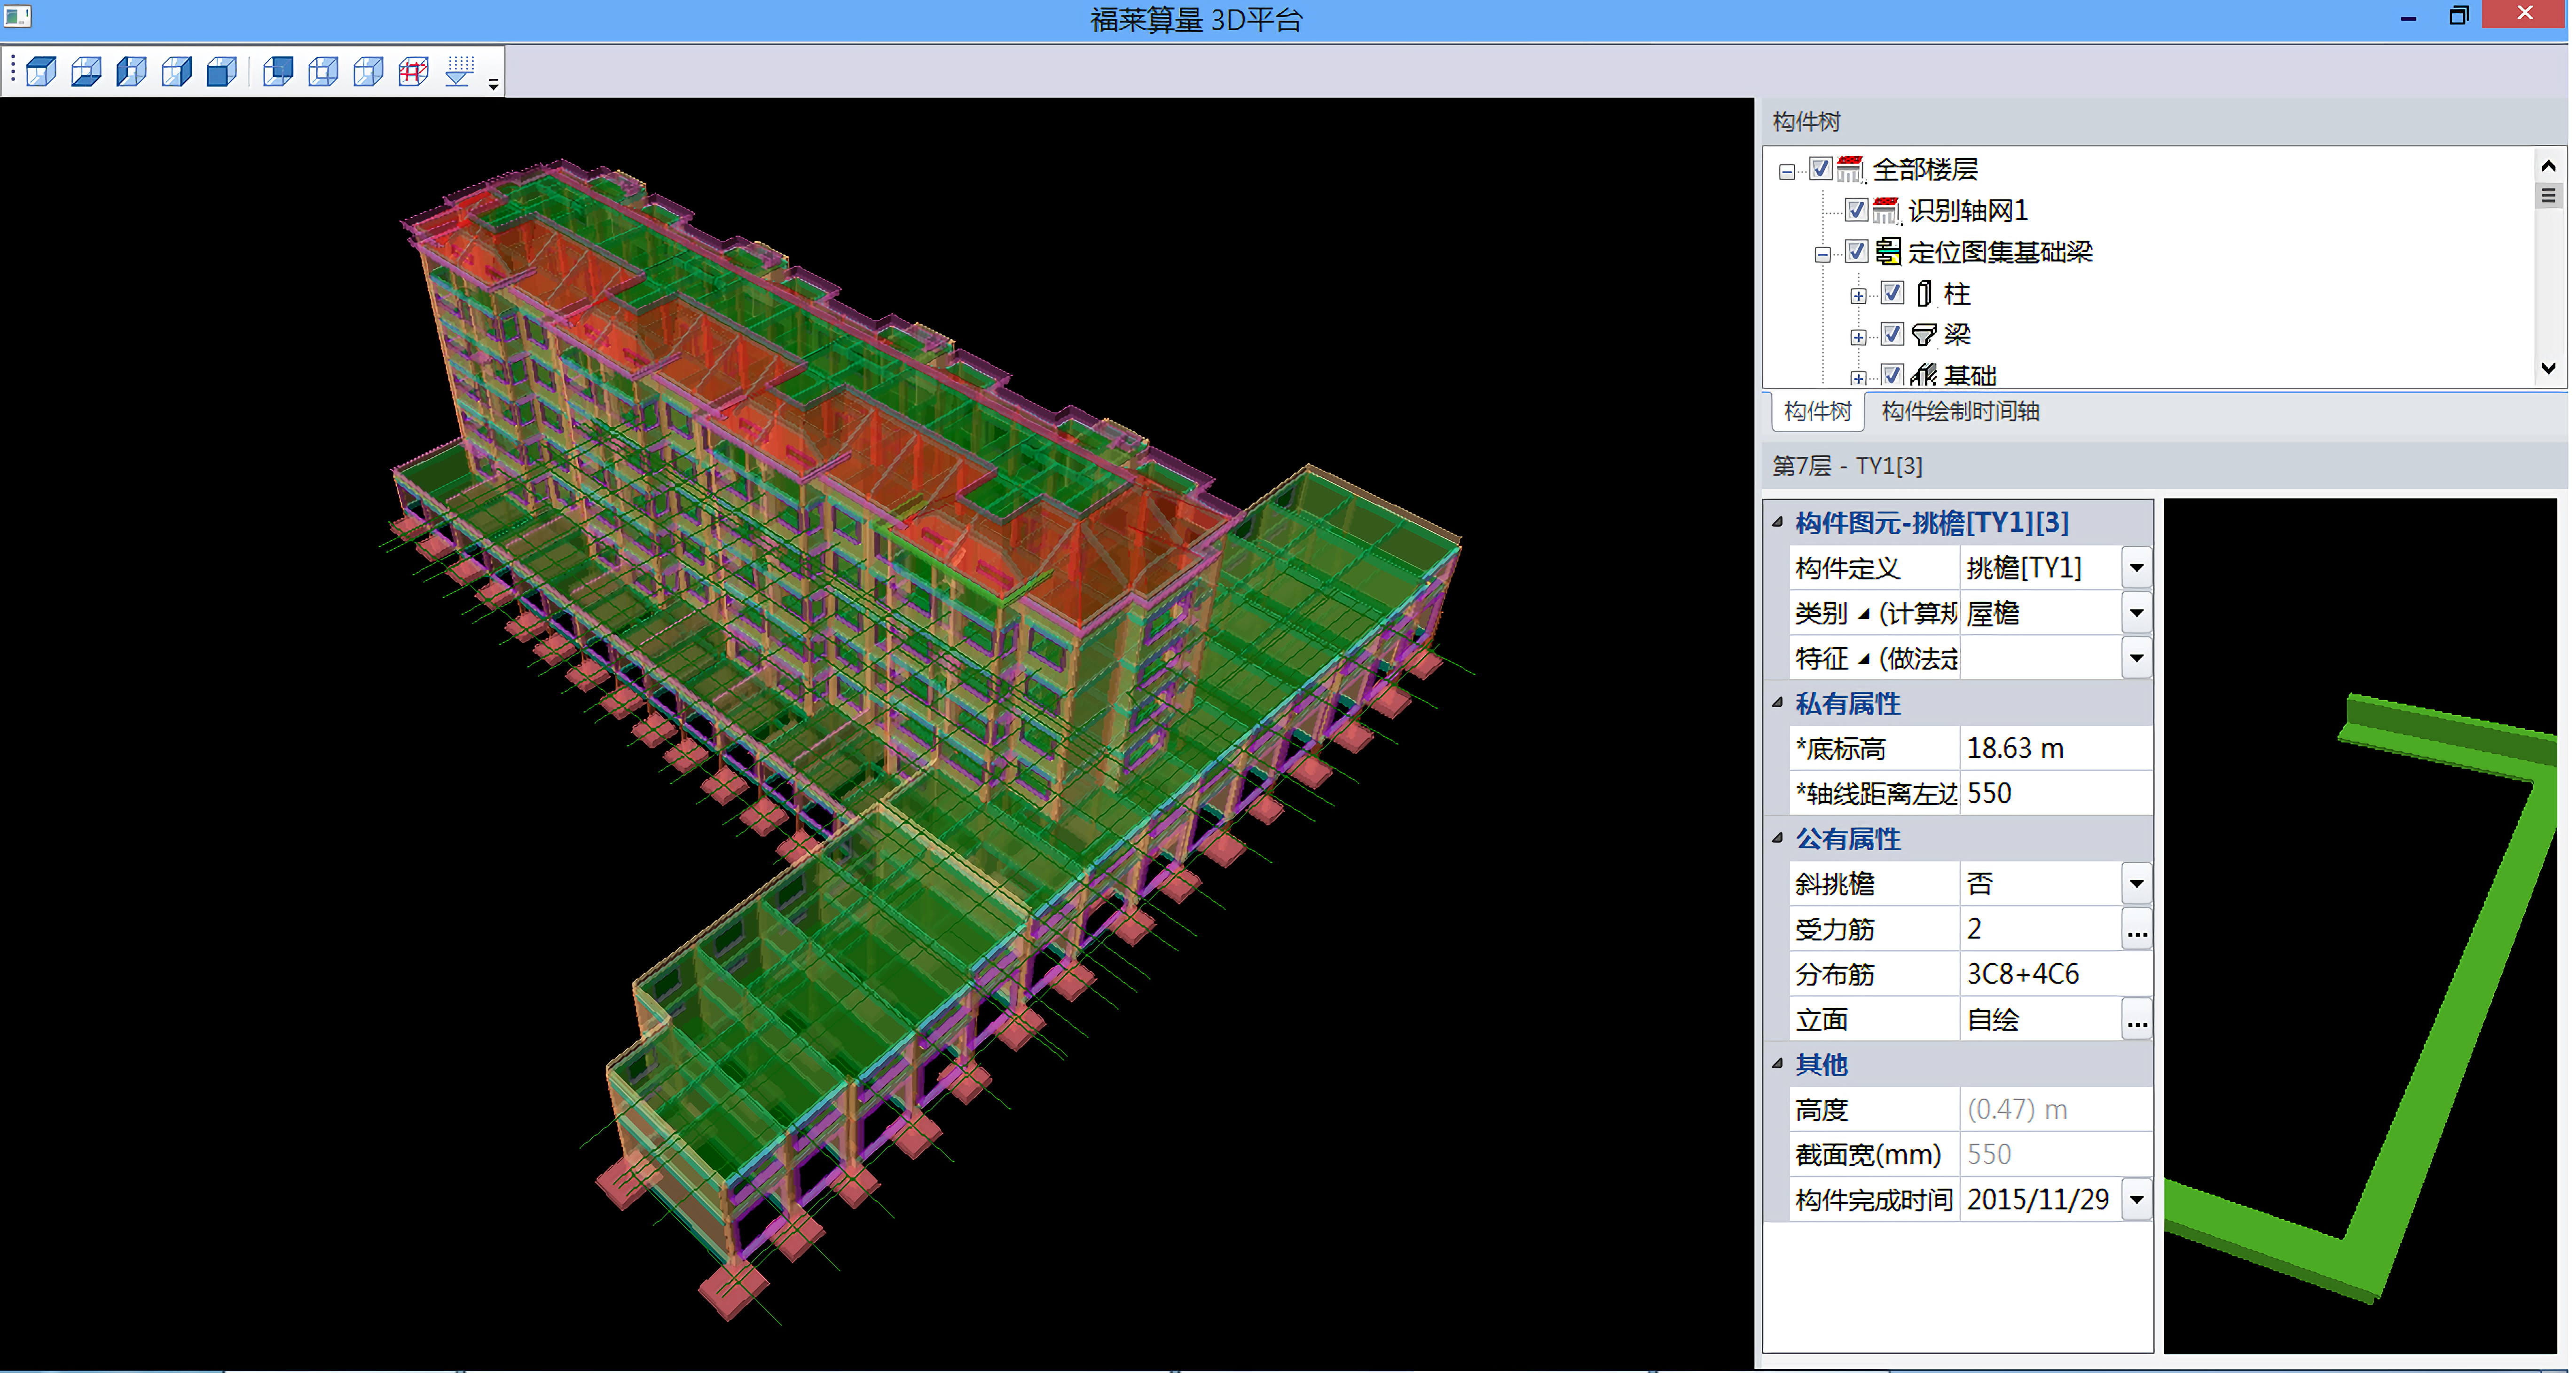Switch to front view cube icon
Viewport: 2576px width, 1373px height.
click(221, 72)
